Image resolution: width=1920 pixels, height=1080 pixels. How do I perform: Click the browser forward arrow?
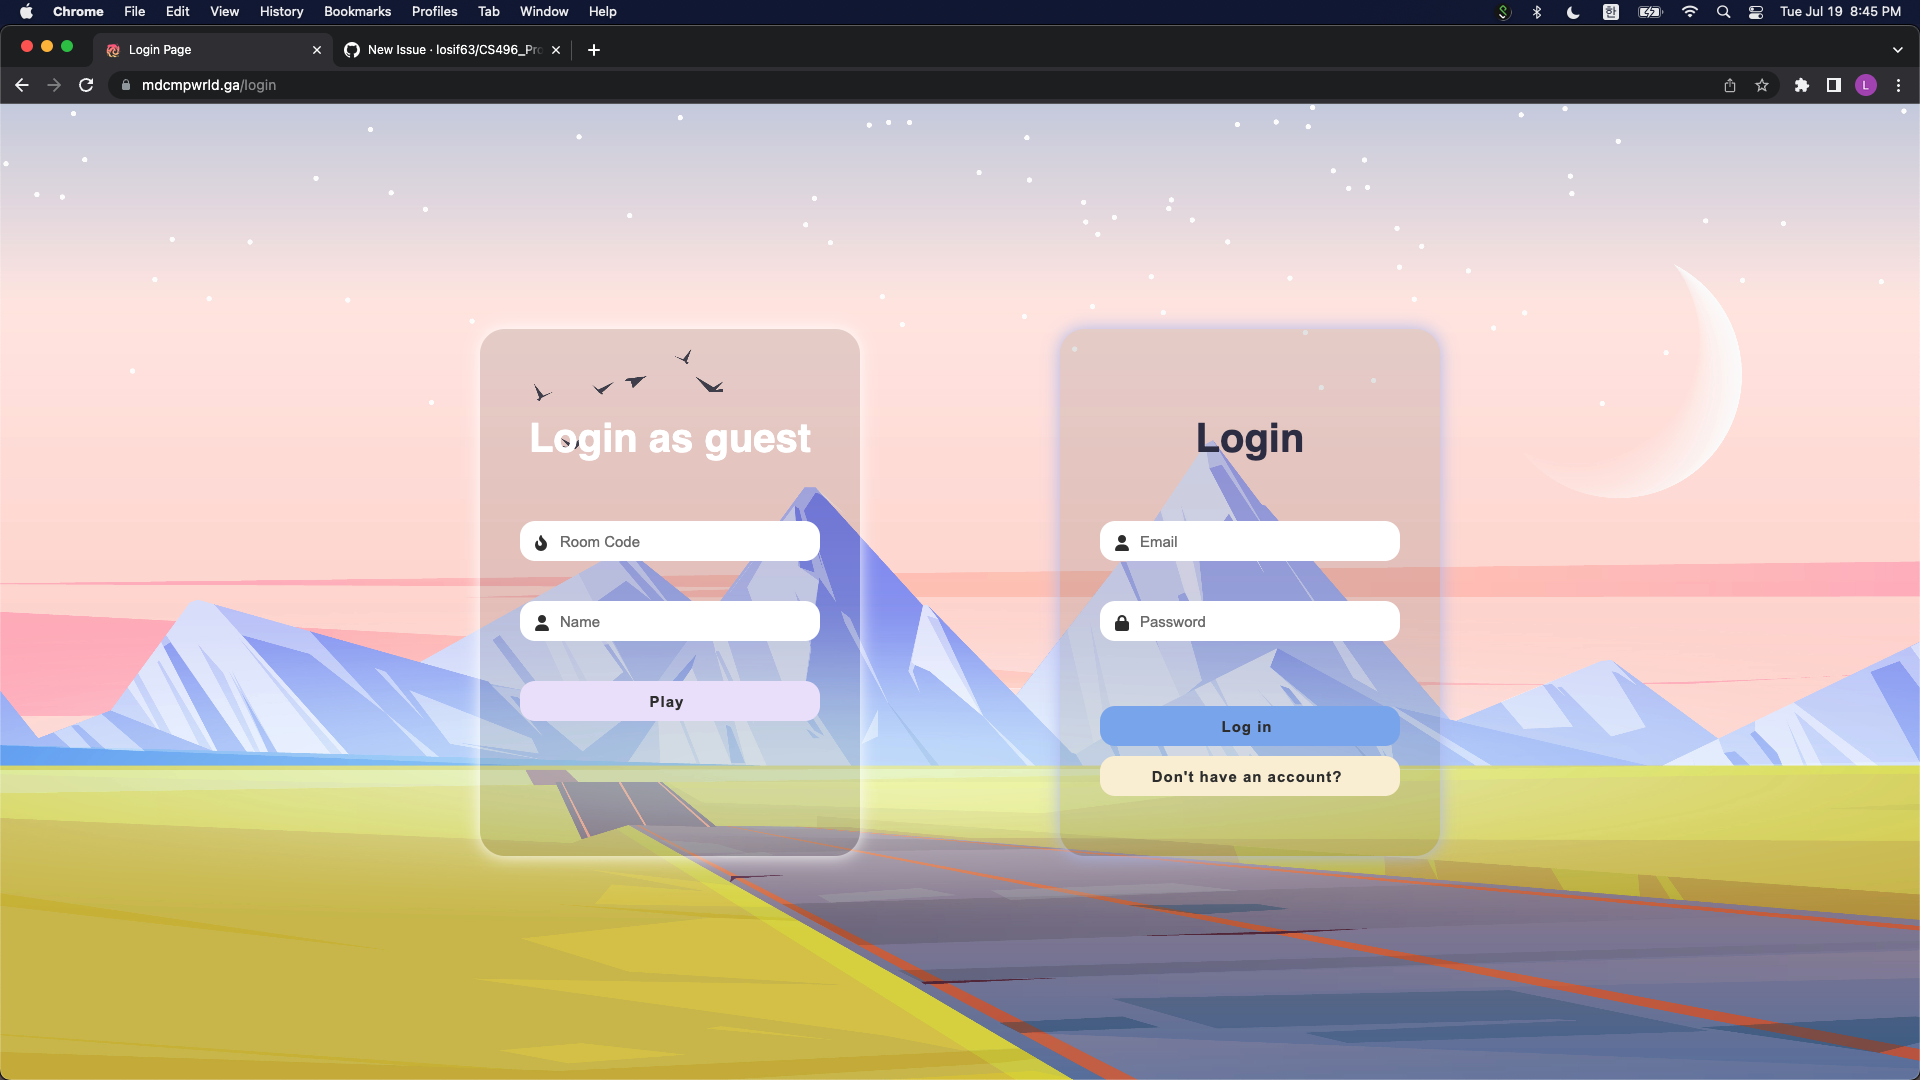[x=54, y=85]
